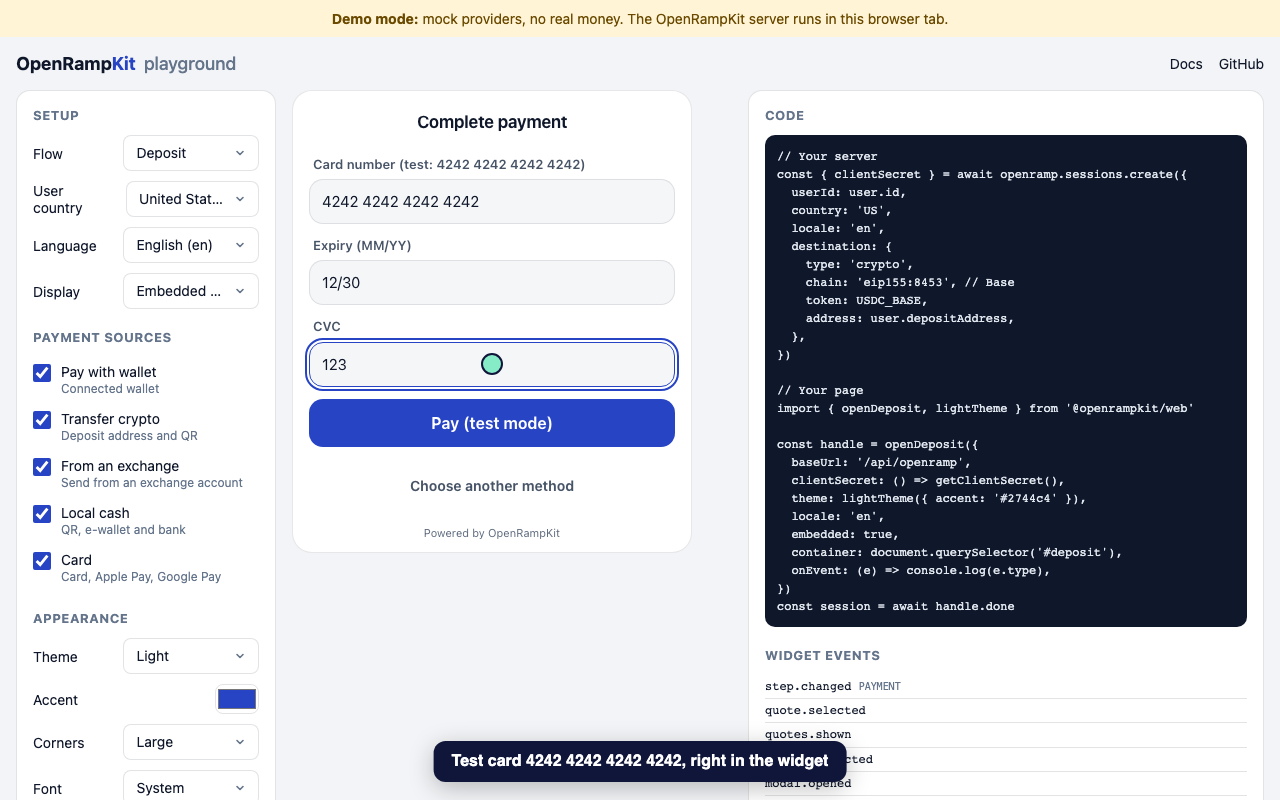This screenshot has width=1280, height=800.
Task: Click into the Expiry (MM/YY) field
Action: click(492, 282)
